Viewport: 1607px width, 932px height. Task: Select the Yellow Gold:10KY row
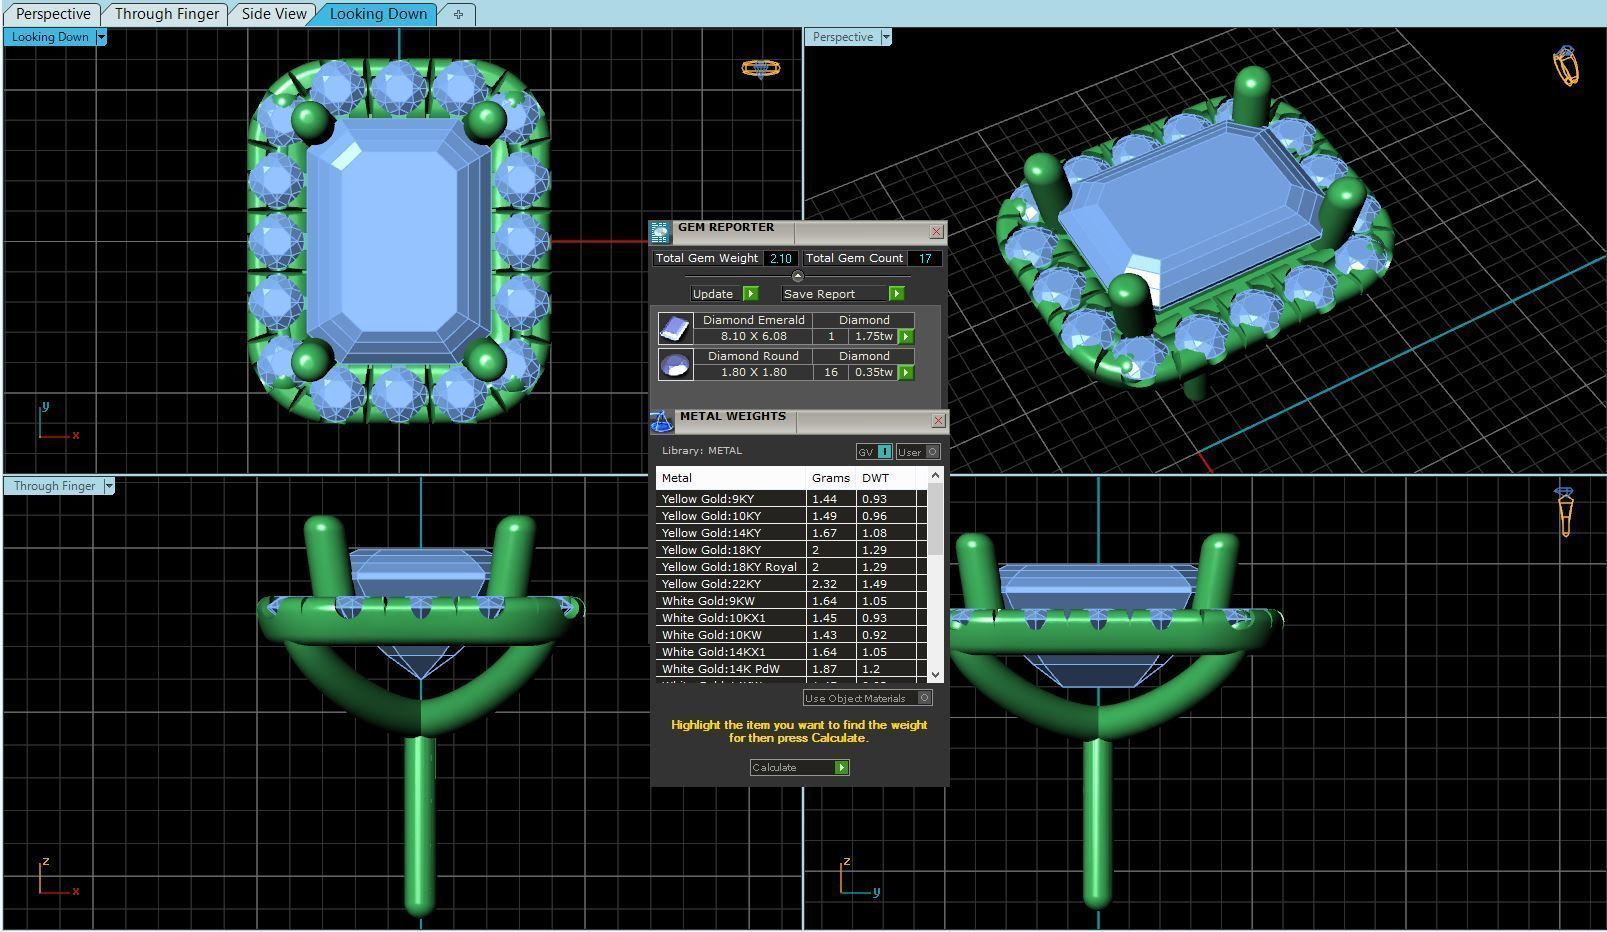coord(792,516)
